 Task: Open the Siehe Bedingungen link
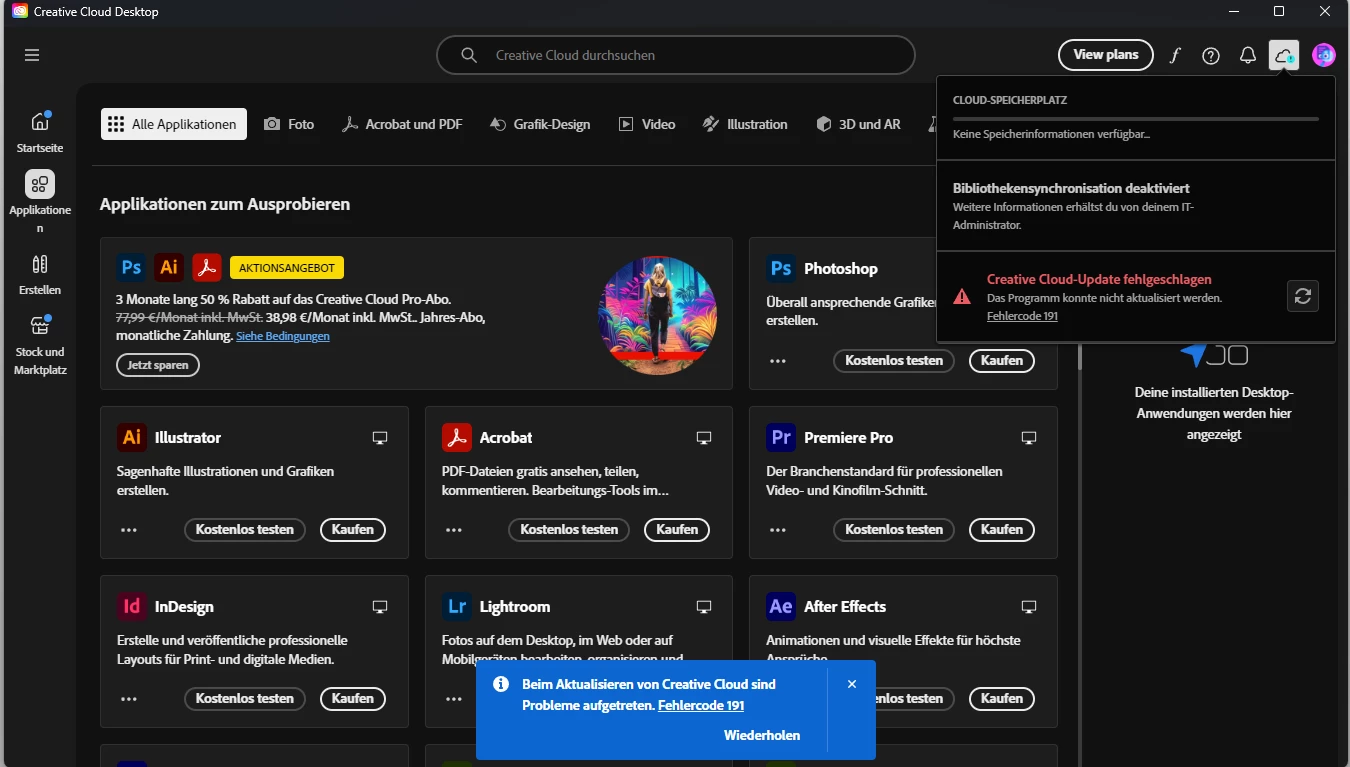(283, 336)
